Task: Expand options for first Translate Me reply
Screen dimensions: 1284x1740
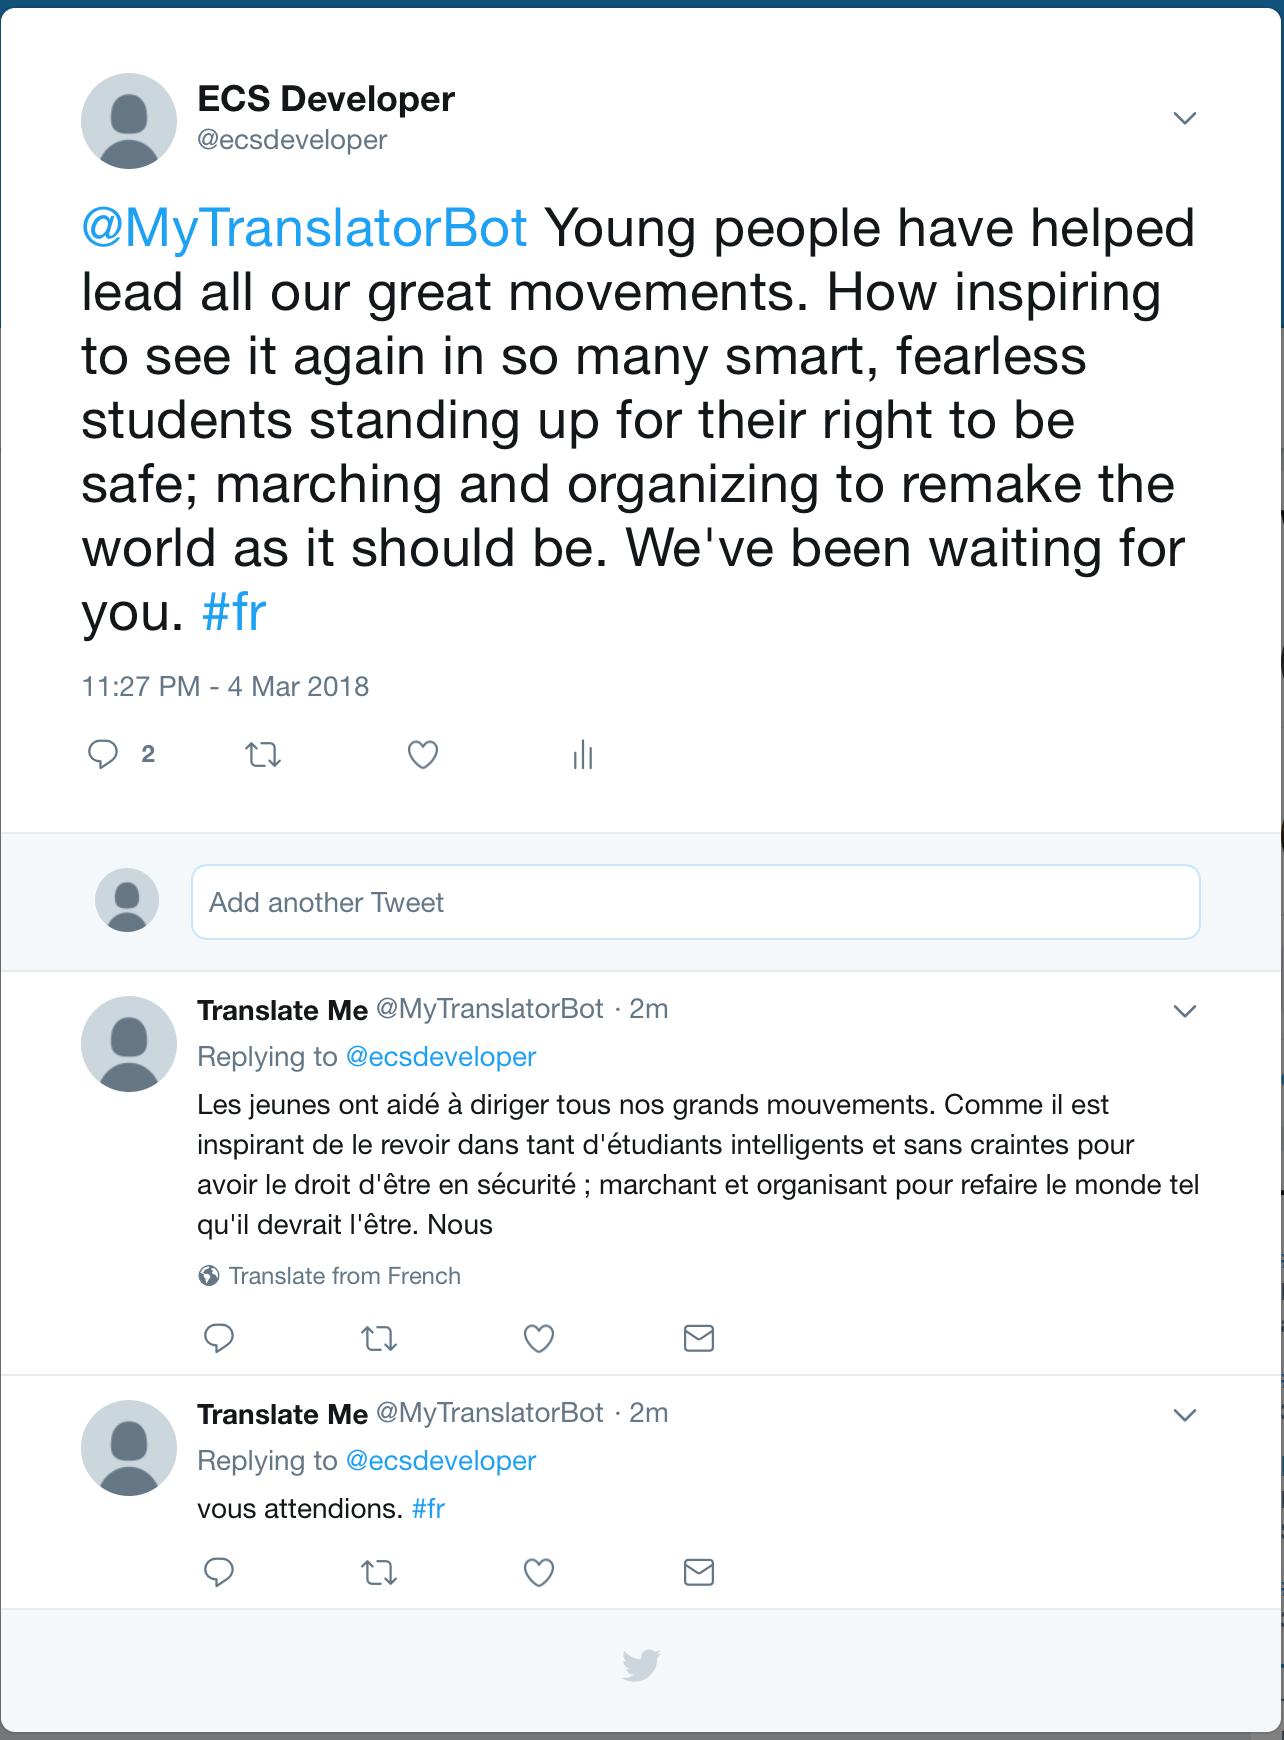Action: point(1185,1011)
